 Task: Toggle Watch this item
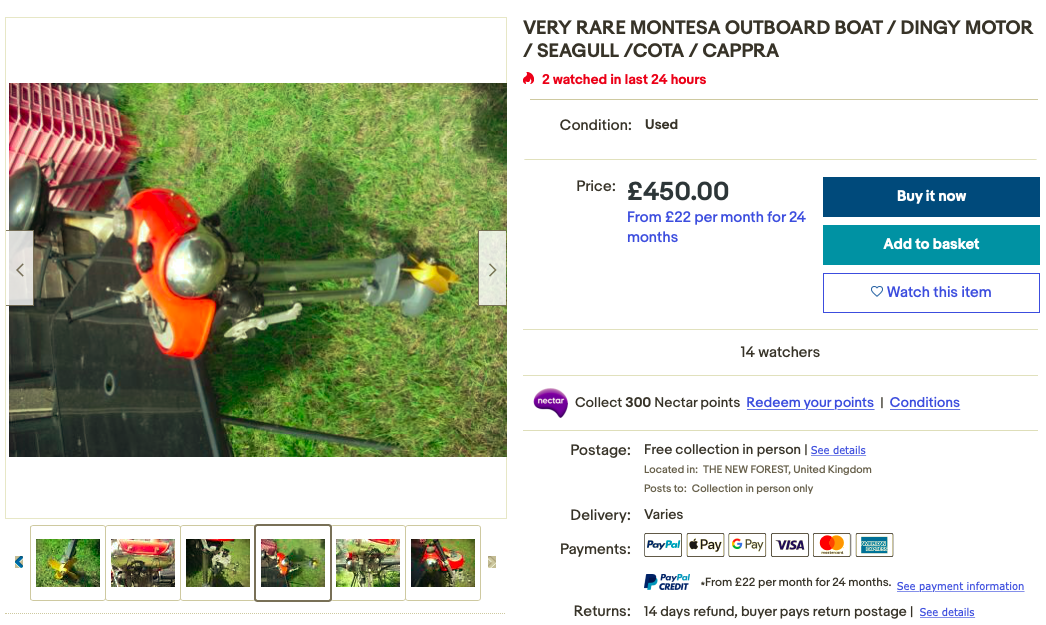(931, 293)
